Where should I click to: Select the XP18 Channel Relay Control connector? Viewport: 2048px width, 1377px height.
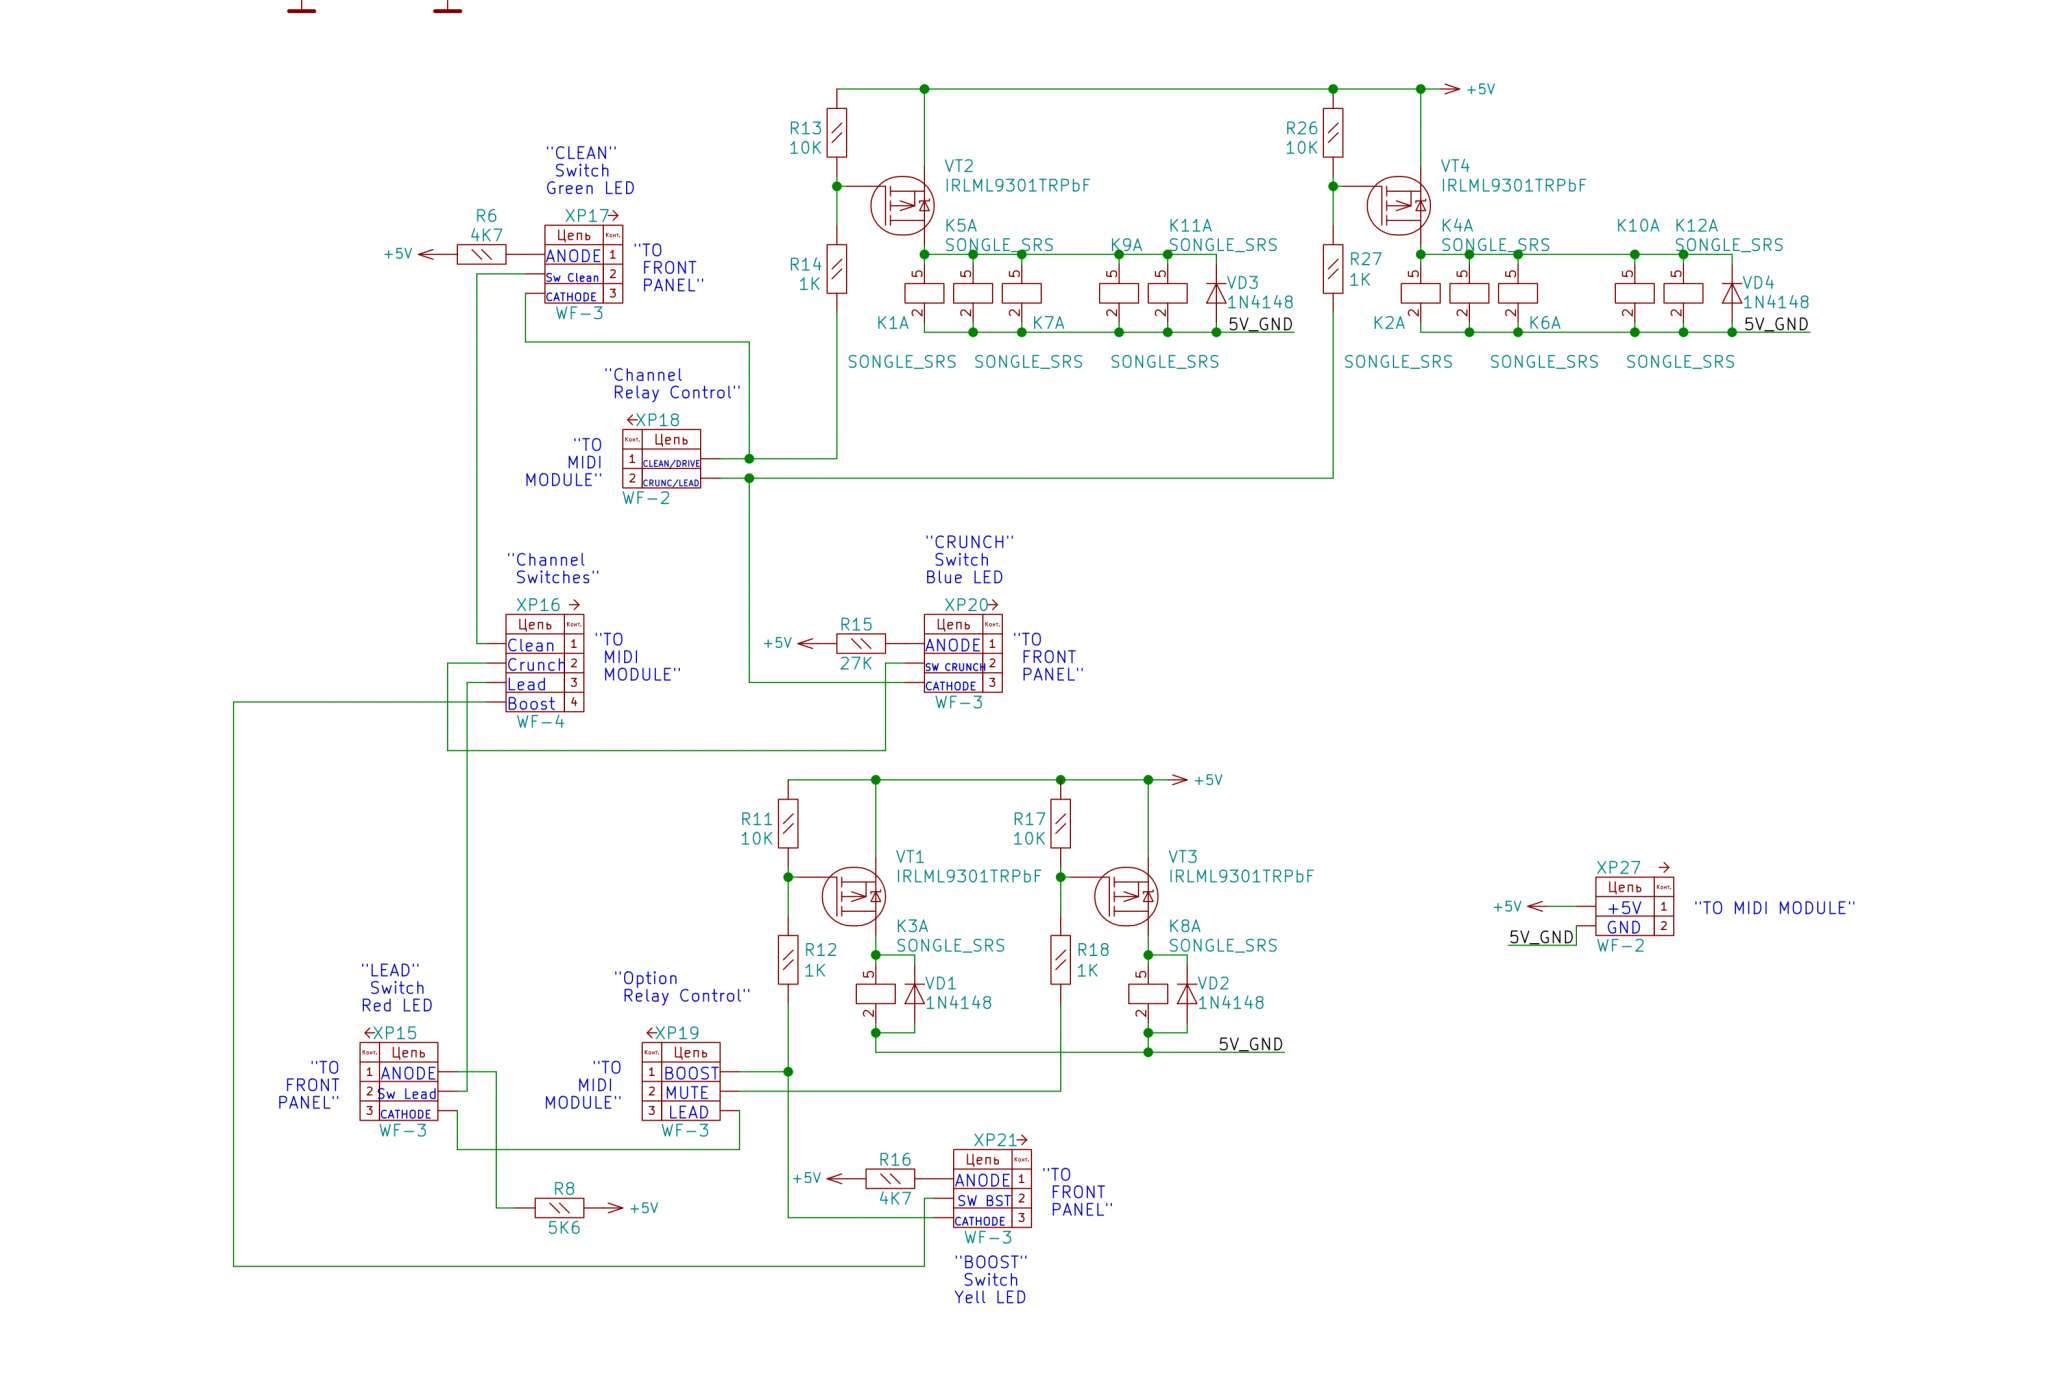661,459
